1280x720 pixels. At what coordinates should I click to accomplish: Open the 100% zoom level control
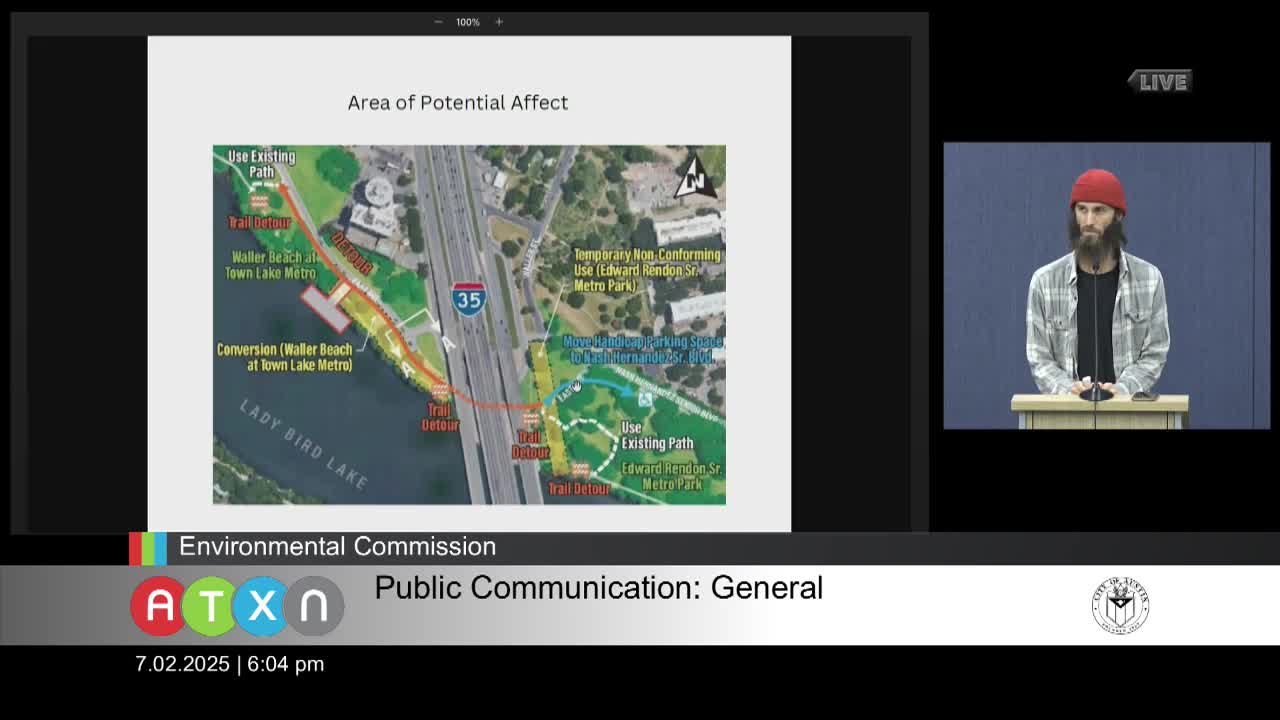[468, 22]
